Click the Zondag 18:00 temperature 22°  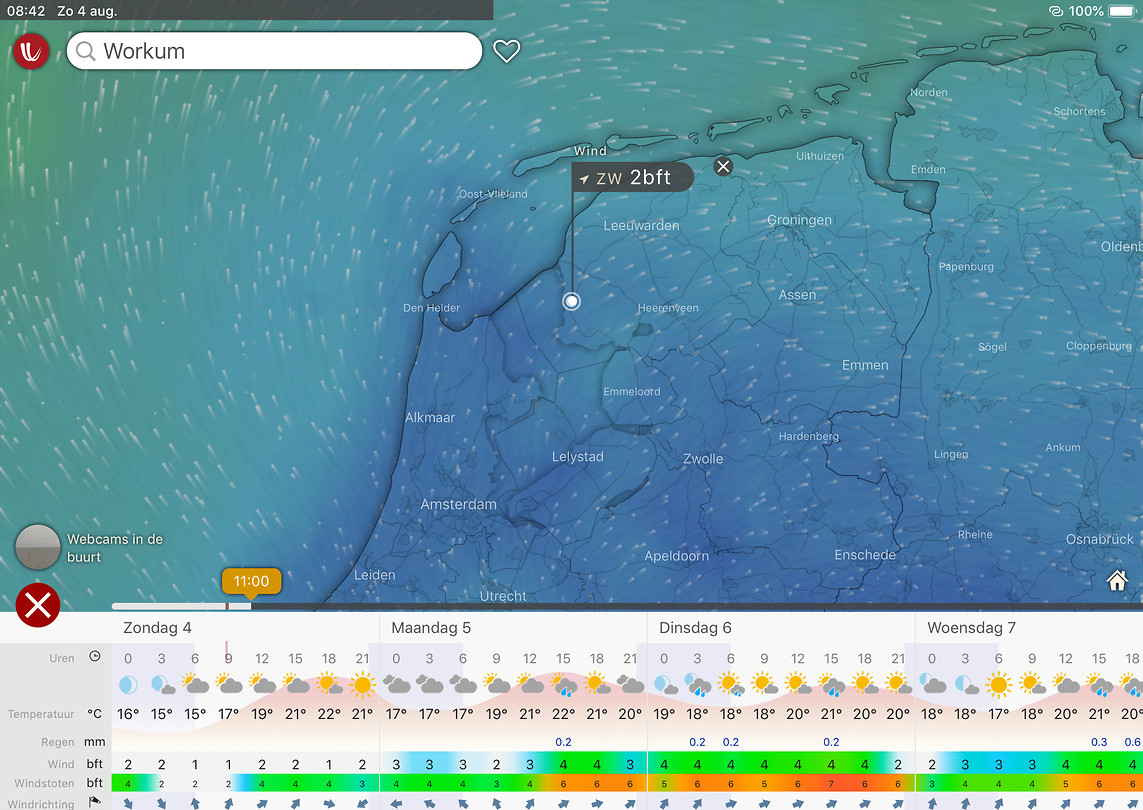[329, 714]
